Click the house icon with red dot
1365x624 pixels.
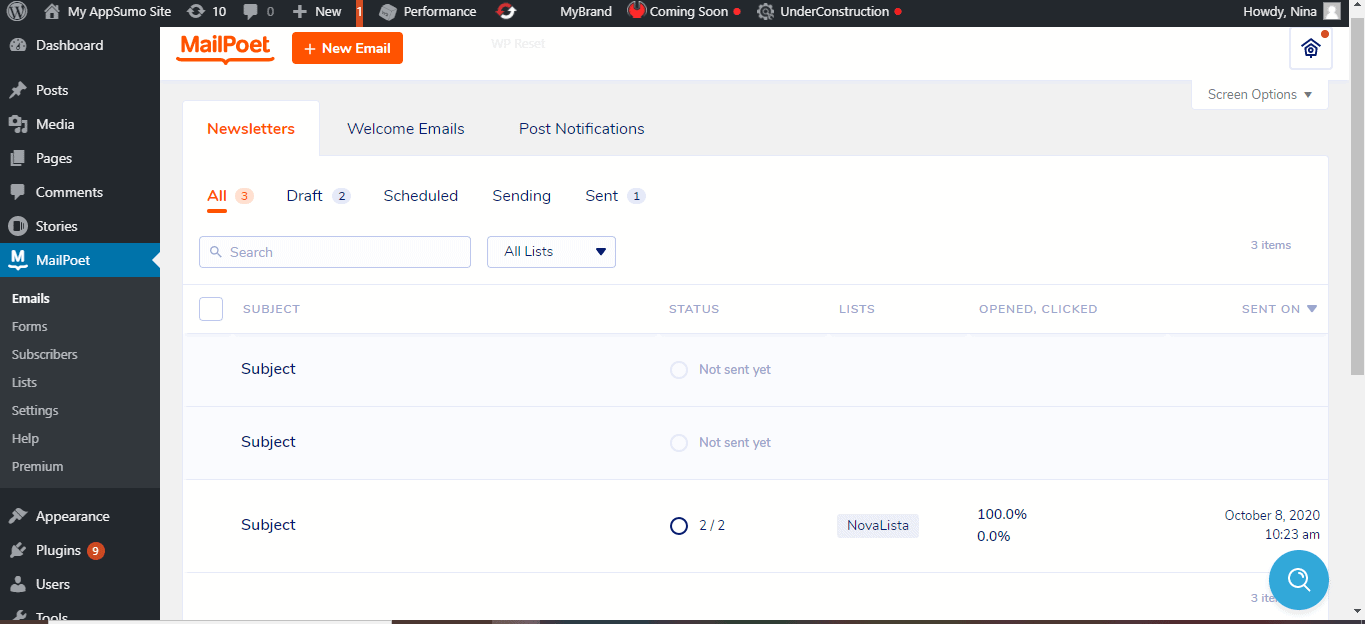1311,48
